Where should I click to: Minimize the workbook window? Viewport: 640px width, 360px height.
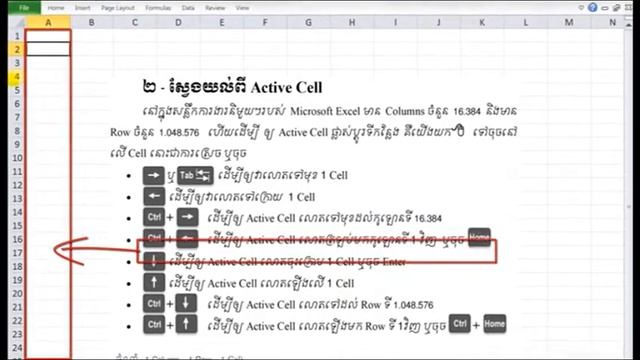(605, 8)
